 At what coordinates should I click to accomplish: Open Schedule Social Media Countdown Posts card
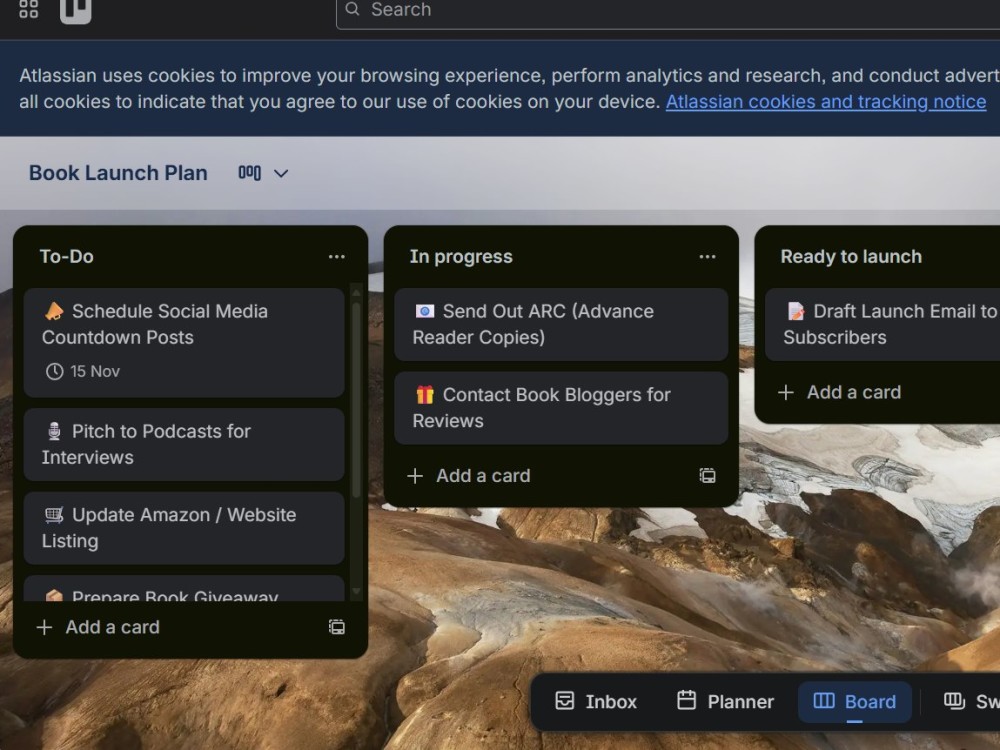184,342
